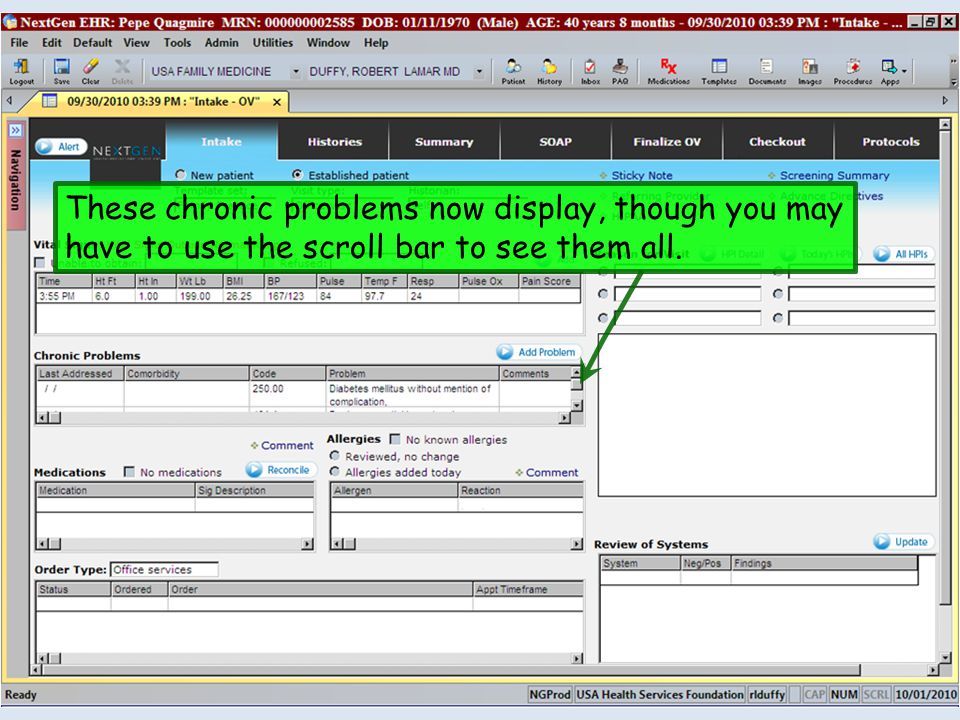The height and width of the screenshot is (720, 960).
Task: Open the Screening Summary link
Action: click(834, 175)
